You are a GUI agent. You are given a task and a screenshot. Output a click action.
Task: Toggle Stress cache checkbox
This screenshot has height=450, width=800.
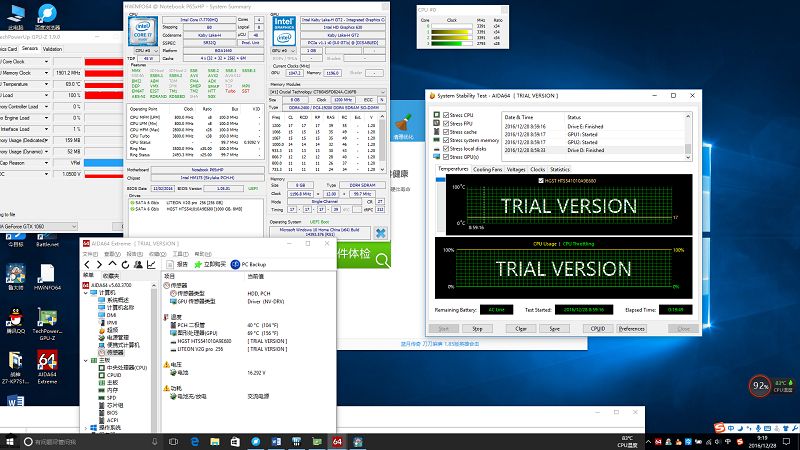coord(446,132)
